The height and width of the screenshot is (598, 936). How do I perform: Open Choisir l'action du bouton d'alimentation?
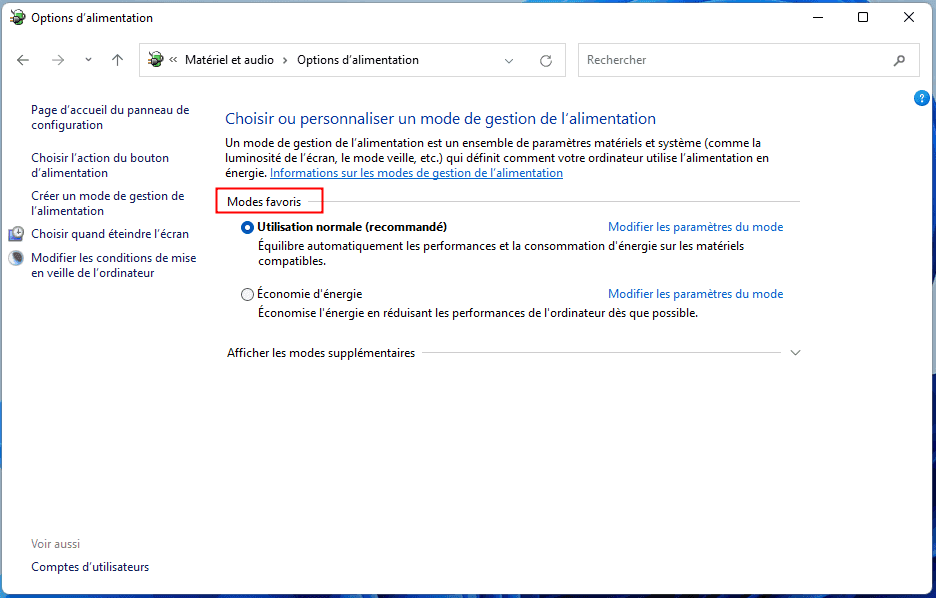pos(100,165)
